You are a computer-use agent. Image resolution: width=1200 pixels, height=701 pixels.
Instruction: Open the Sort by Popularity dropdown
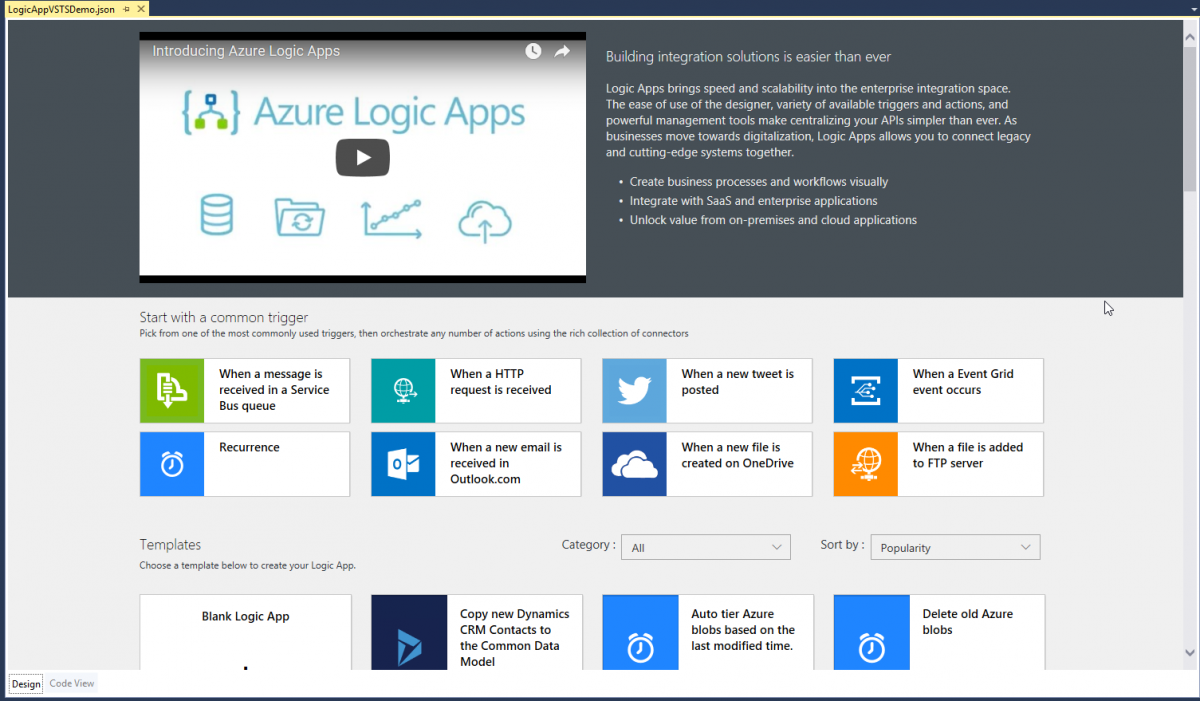click(x=955, y=547)
